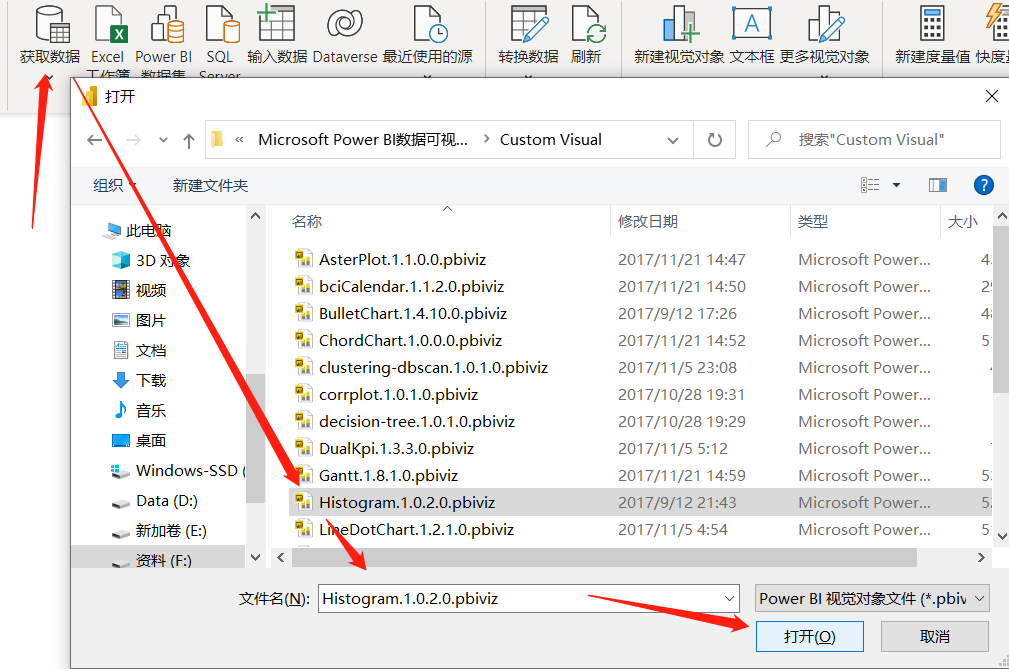Image resolution: width=1009 pixels, height=669 pixels.
Task: Click navigation pane scrollbar up arrow
Action: pyautogui.click(x=255, y=216)
